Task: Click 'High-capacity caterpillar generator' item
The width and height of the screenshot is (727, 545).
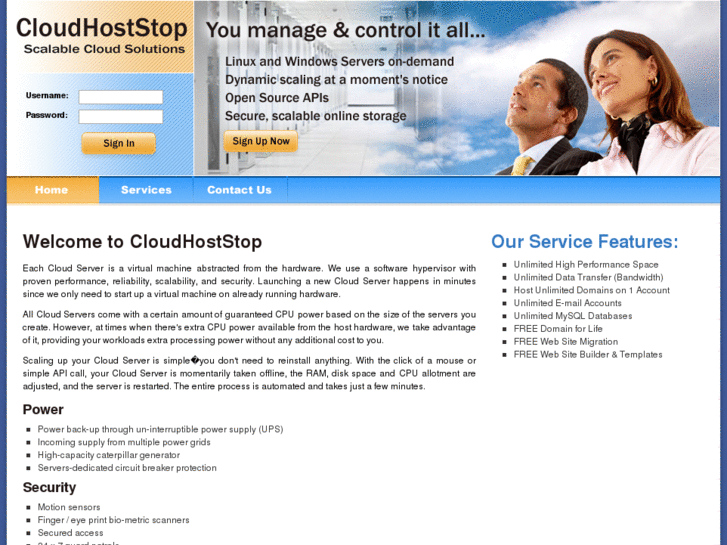Action: 108,455
